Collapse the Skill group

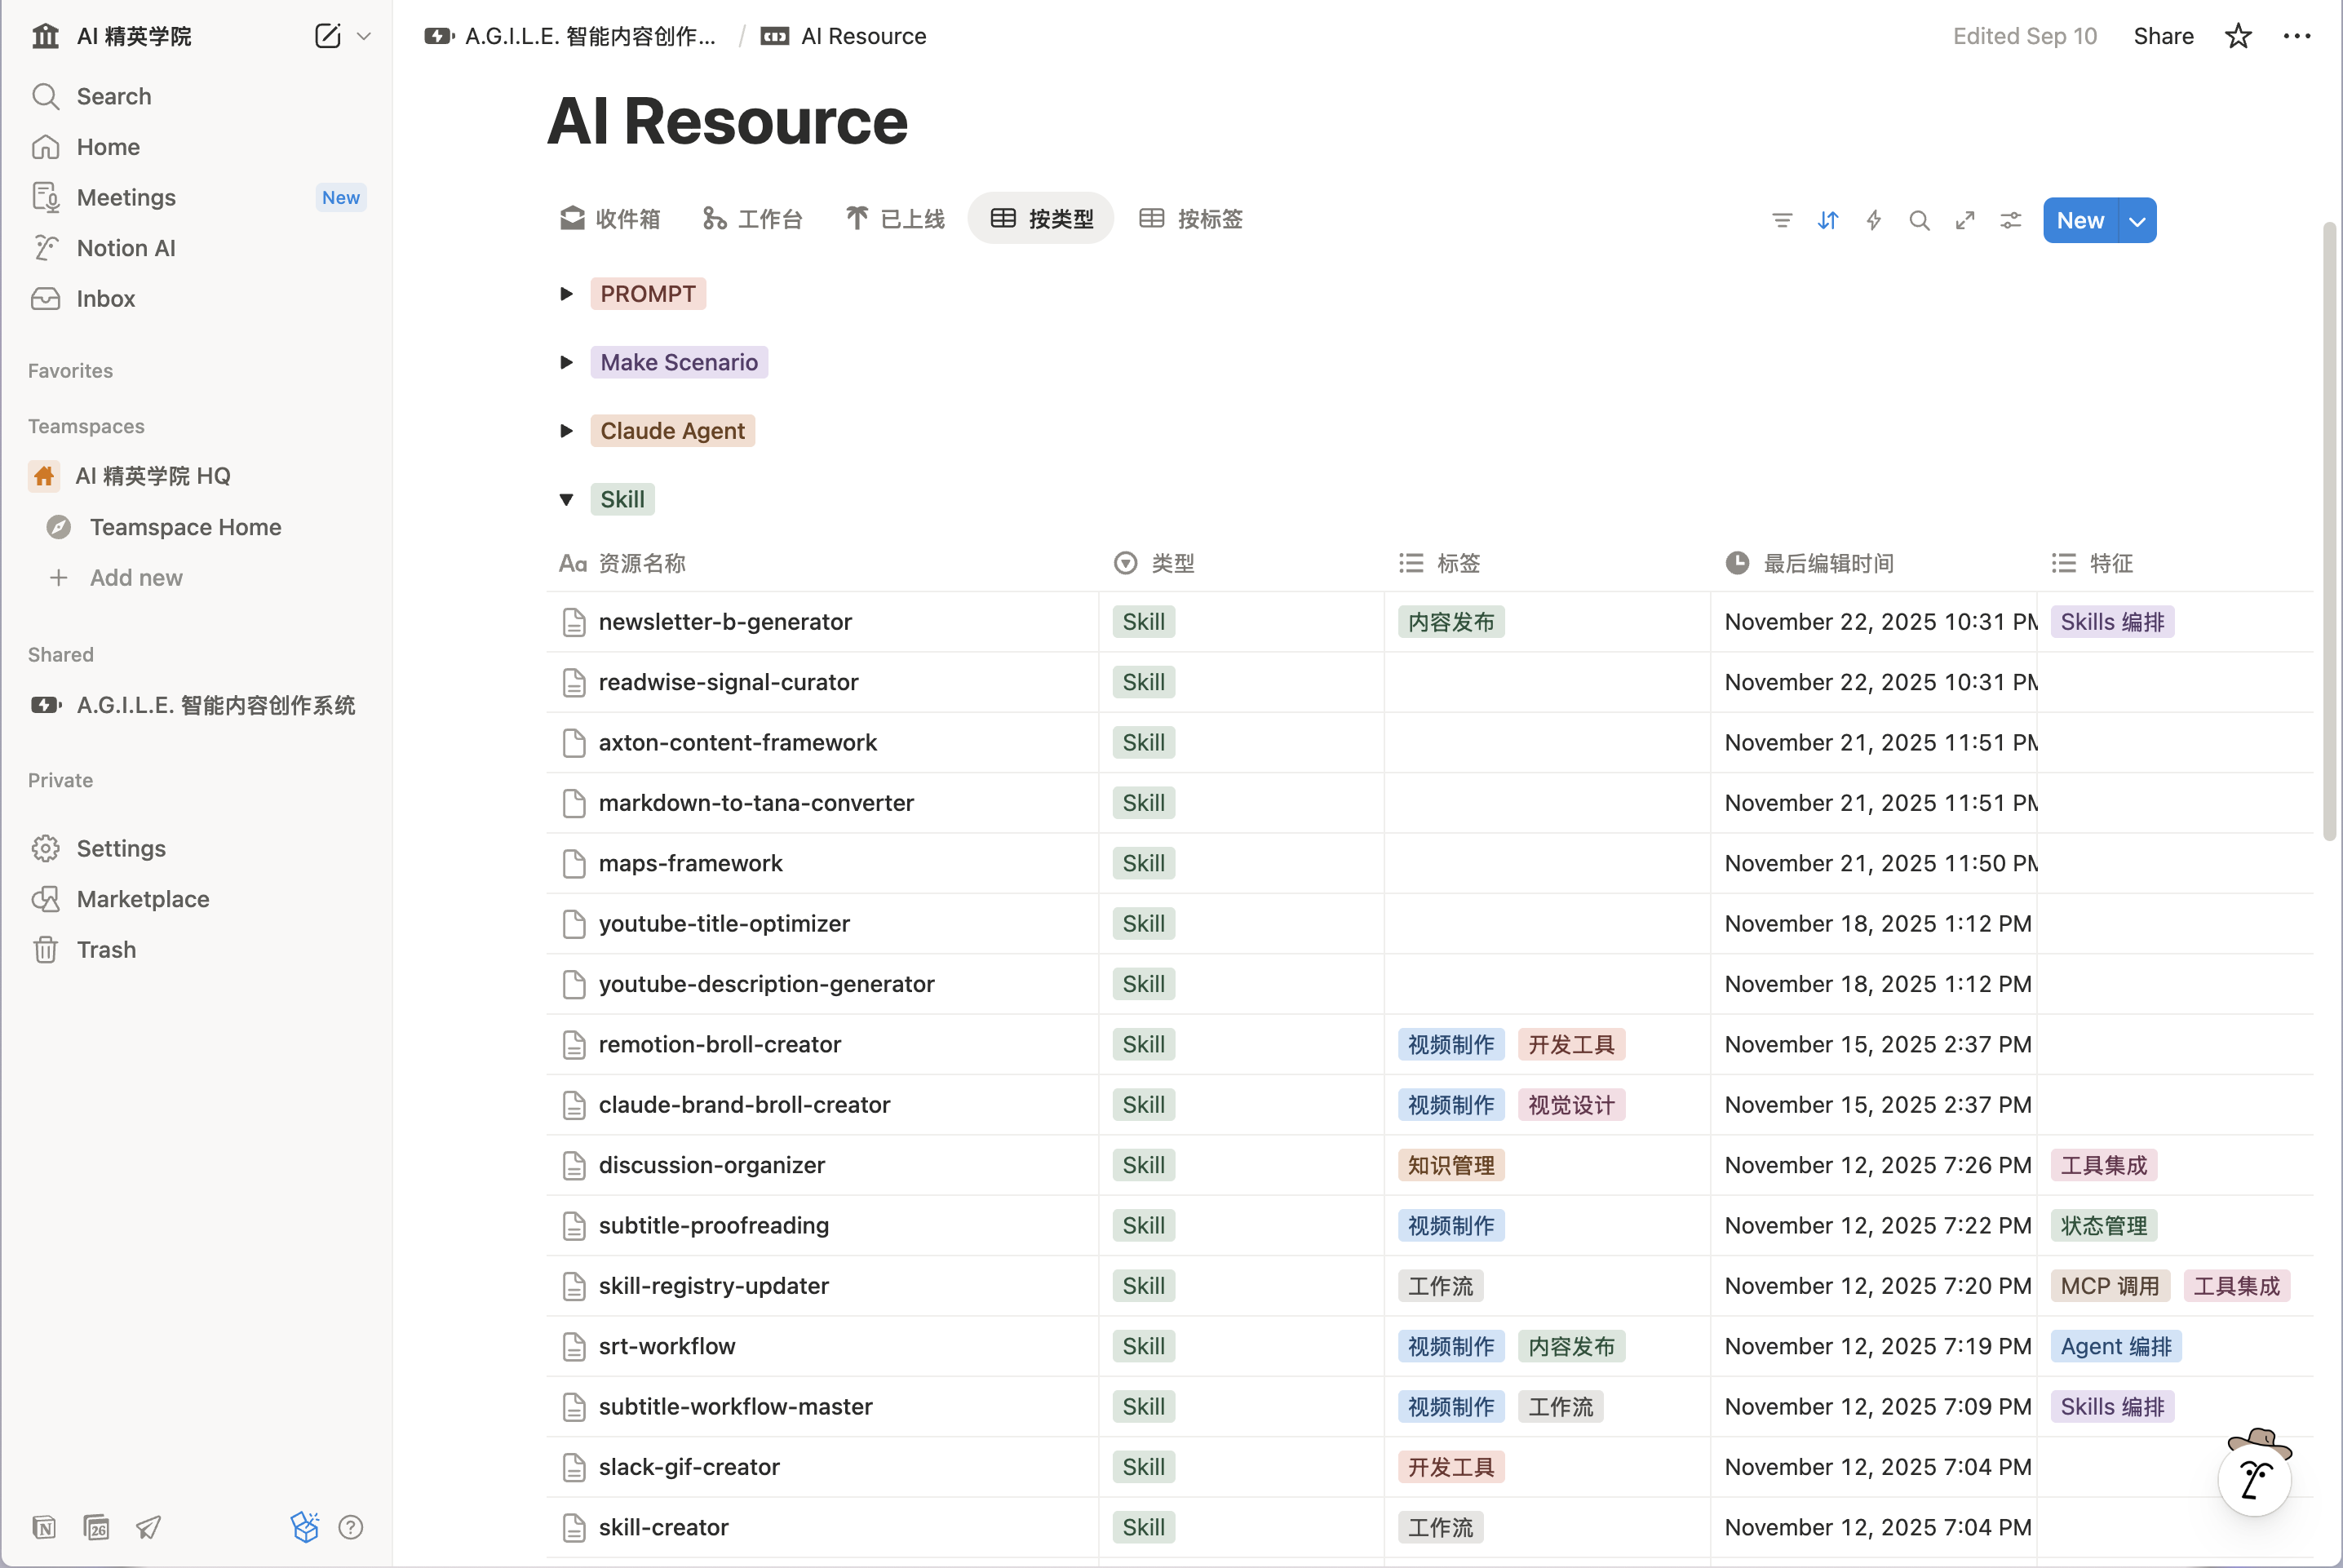pos(566,499)
